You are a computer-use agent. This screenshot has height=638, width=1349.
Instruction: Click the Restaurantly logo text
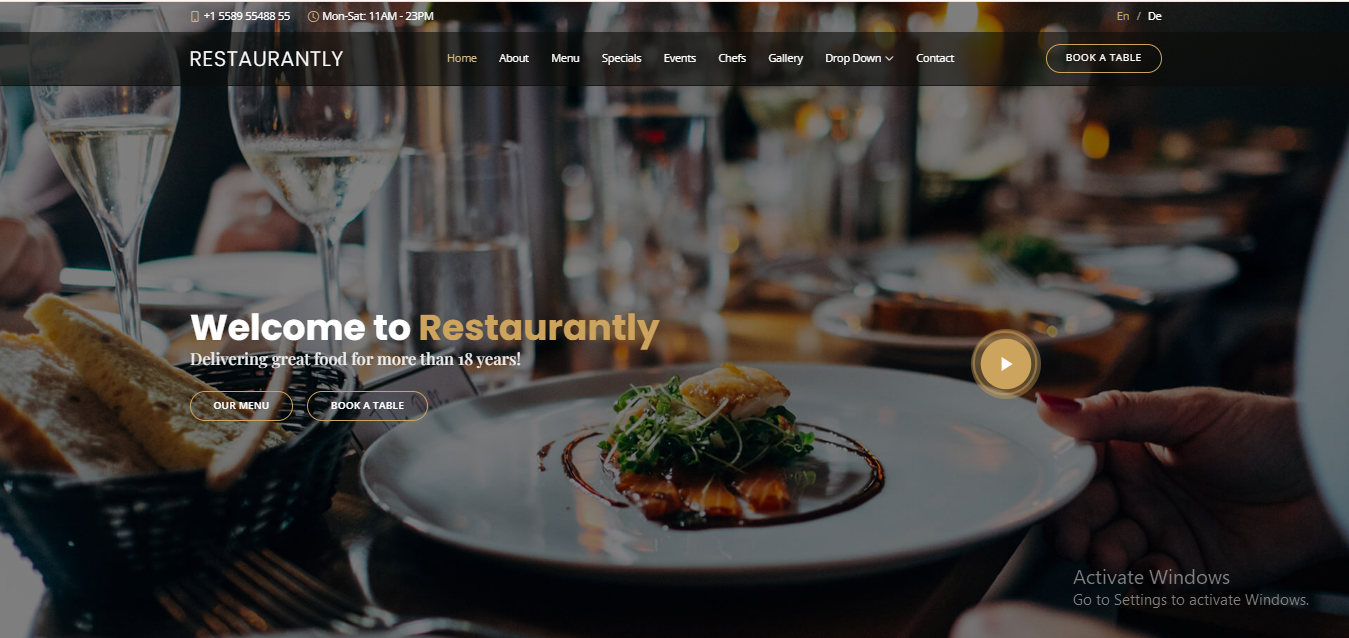click(x=266, y=59)
